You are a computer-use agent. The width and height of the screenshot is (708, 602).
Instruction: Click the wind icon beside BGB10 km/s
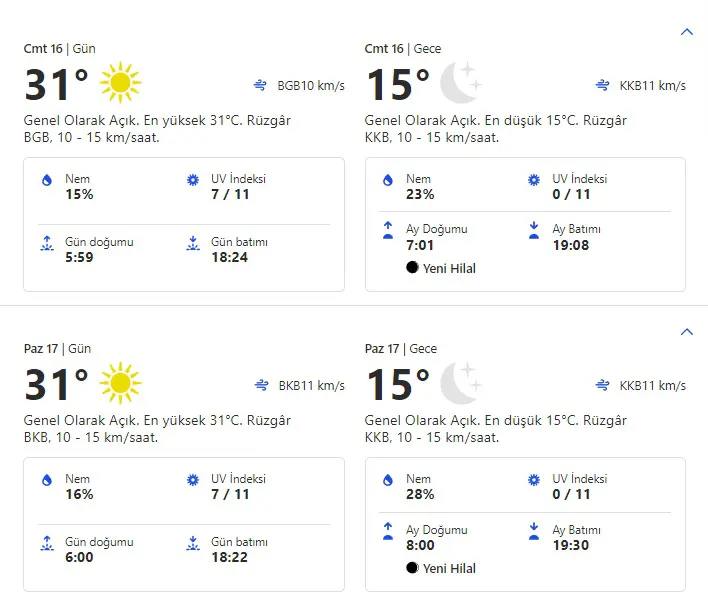tap(262, 86)
